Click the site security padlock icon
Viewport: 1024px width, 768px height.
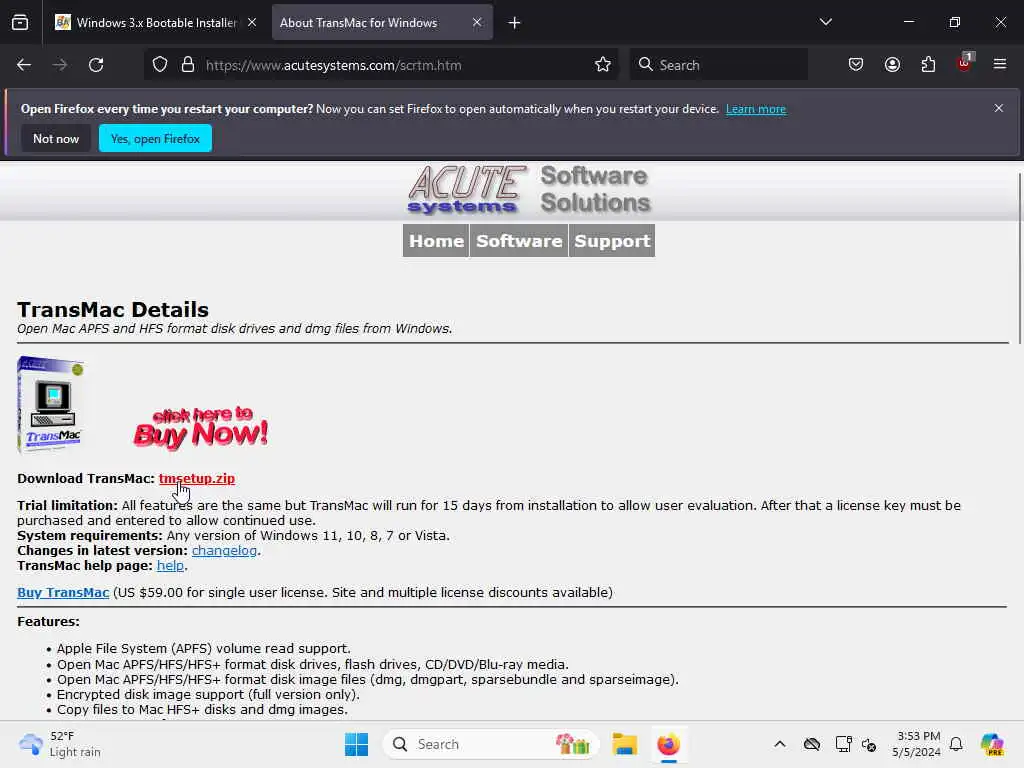coord(188,65)
